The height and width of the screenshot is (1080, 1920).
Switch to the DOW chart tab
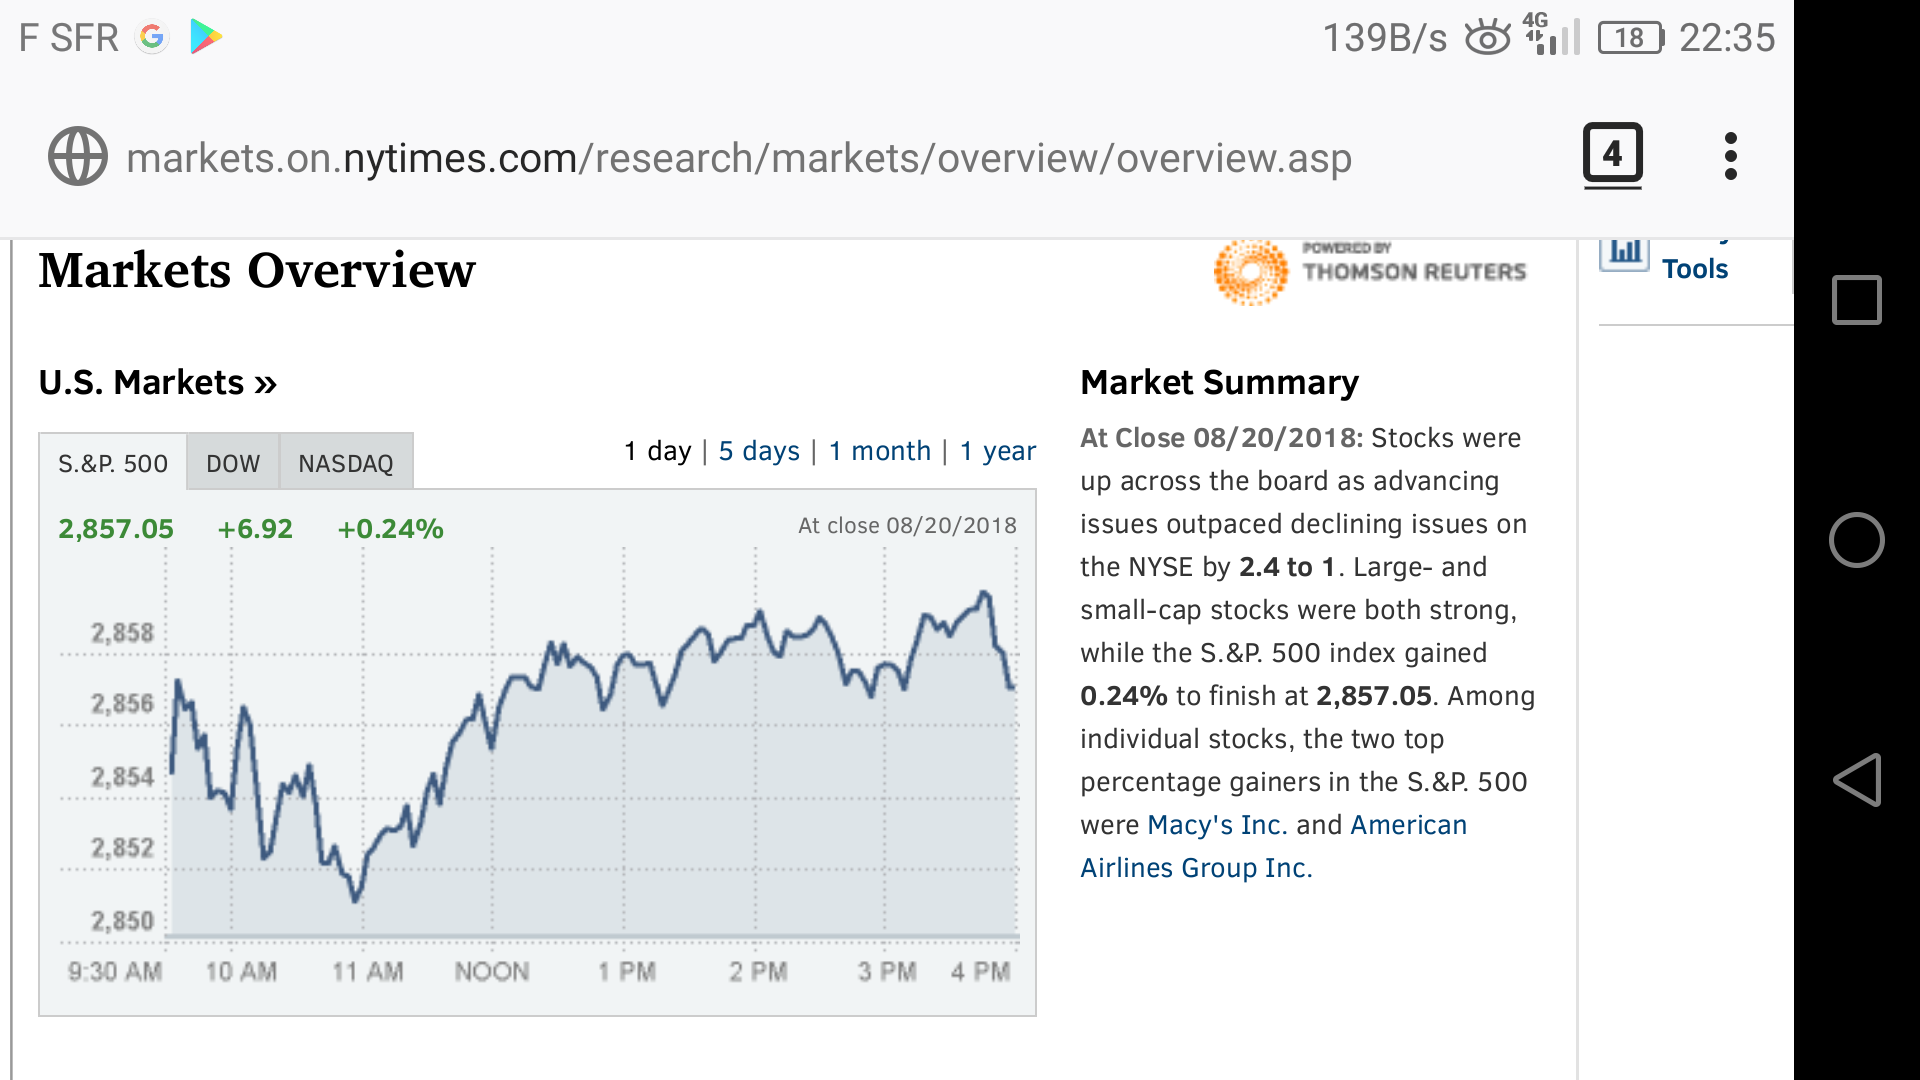tap(232, 463)
